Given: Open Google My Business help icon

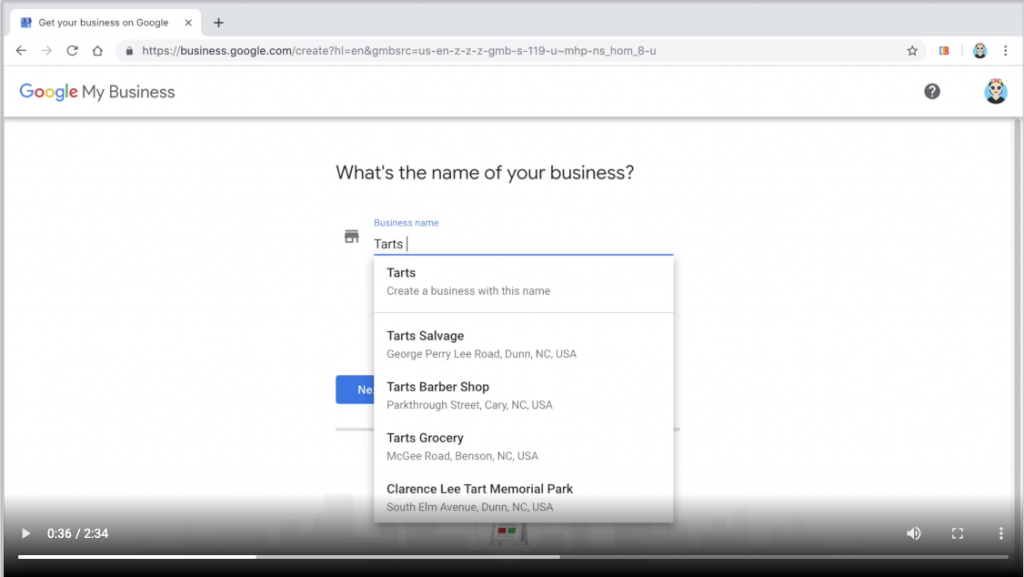Looking at the screenshot, I should pyautogui.click(x=932, y=91).
